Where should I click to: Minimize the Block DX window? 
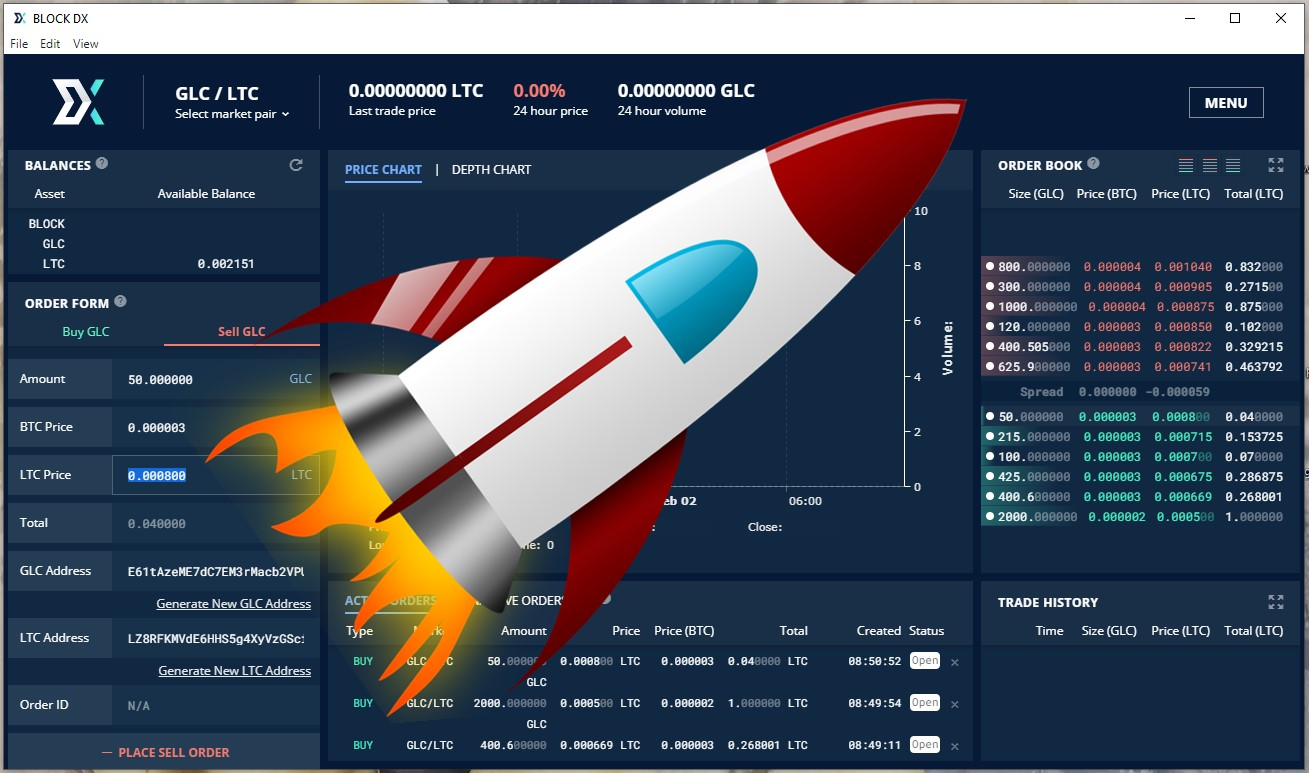pos(1190,18)
